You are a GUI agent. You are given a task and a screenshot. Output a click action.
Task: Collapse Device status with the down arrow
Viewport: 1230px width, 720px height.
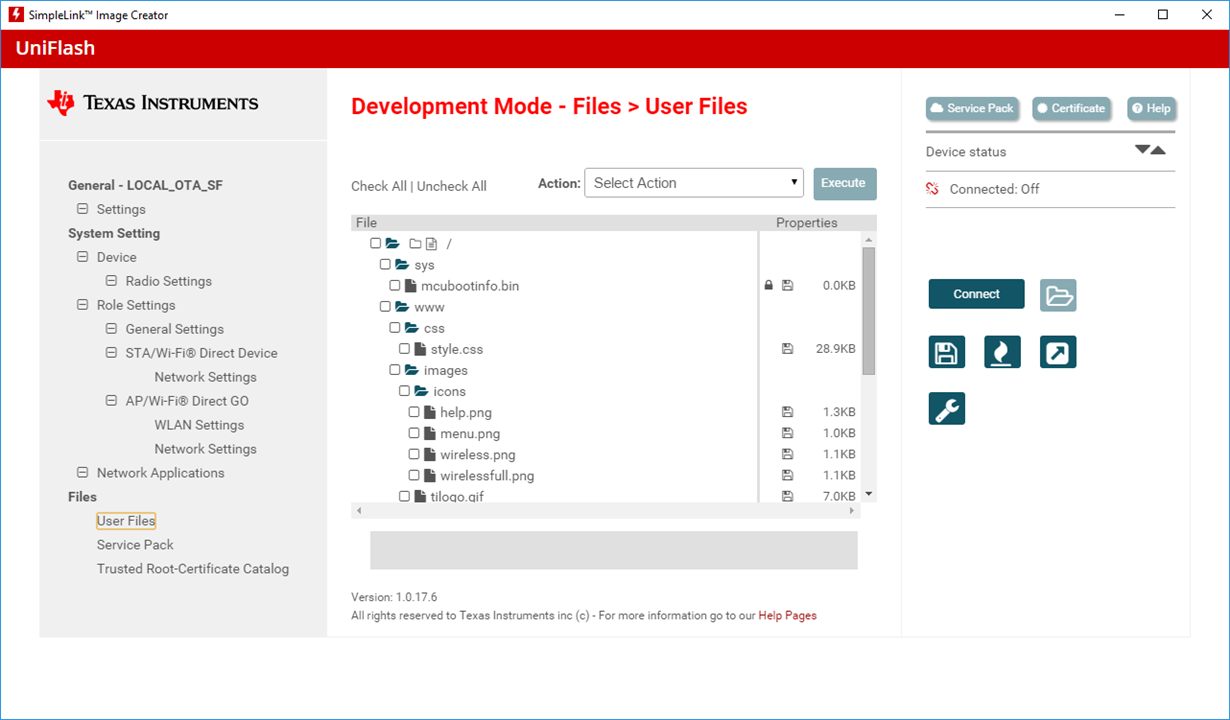click(x=1142, y=150)
